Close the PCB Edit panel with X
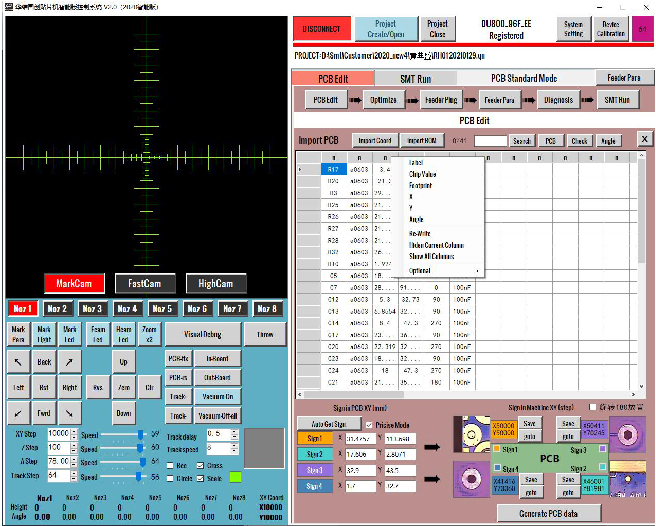This screenshot has height=526, width=656. point(643,140)
